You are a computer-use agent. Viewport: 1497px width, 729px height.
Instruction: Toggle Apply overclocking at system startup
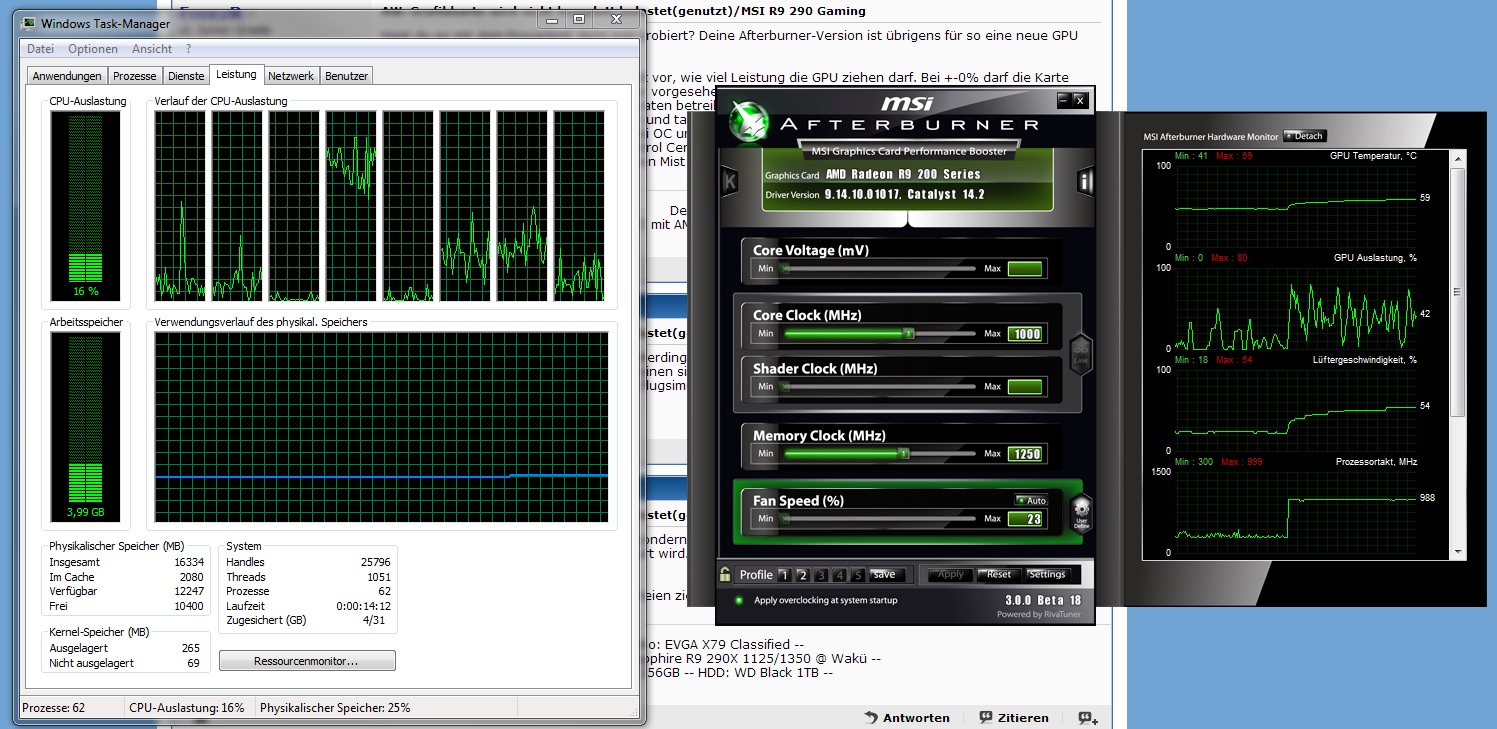739,600
